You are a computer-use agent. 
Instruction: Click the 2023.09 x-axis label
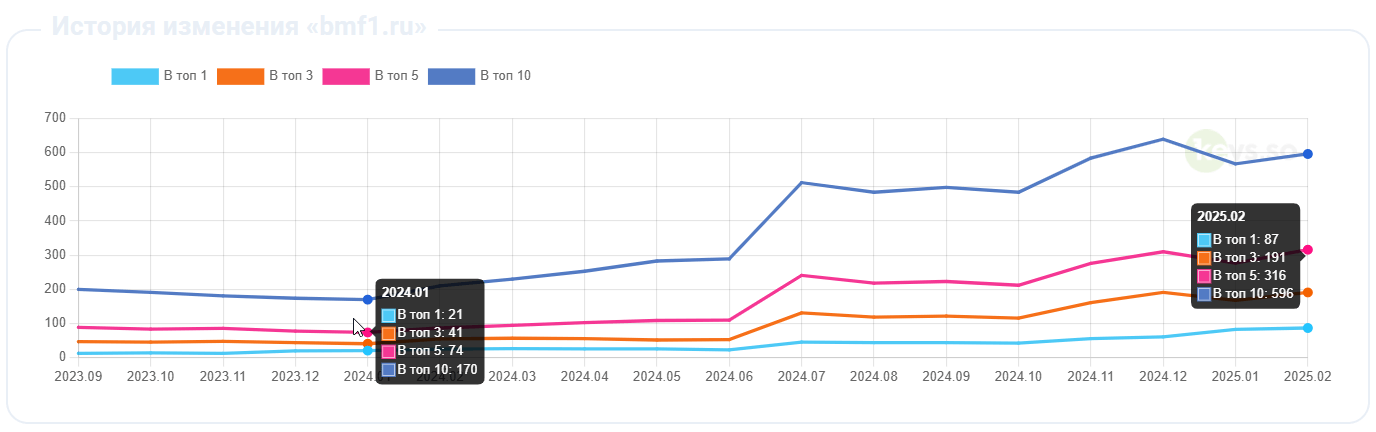point(78,376)
